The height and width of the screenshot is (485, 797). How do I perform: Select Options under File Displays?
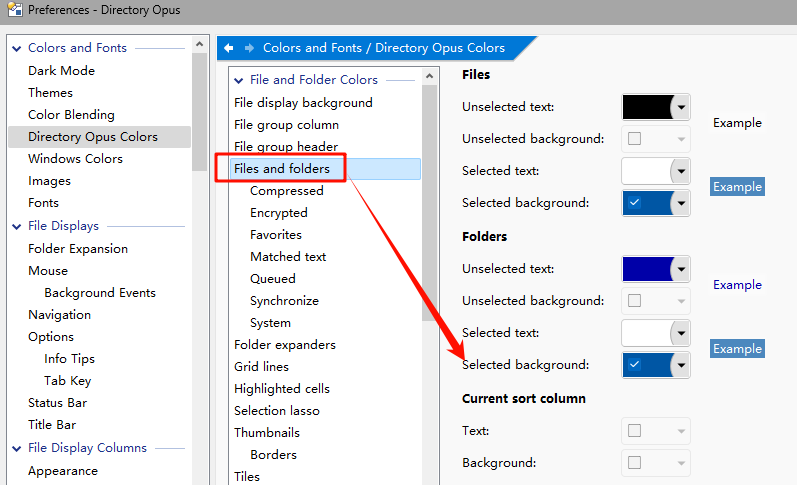51,337
